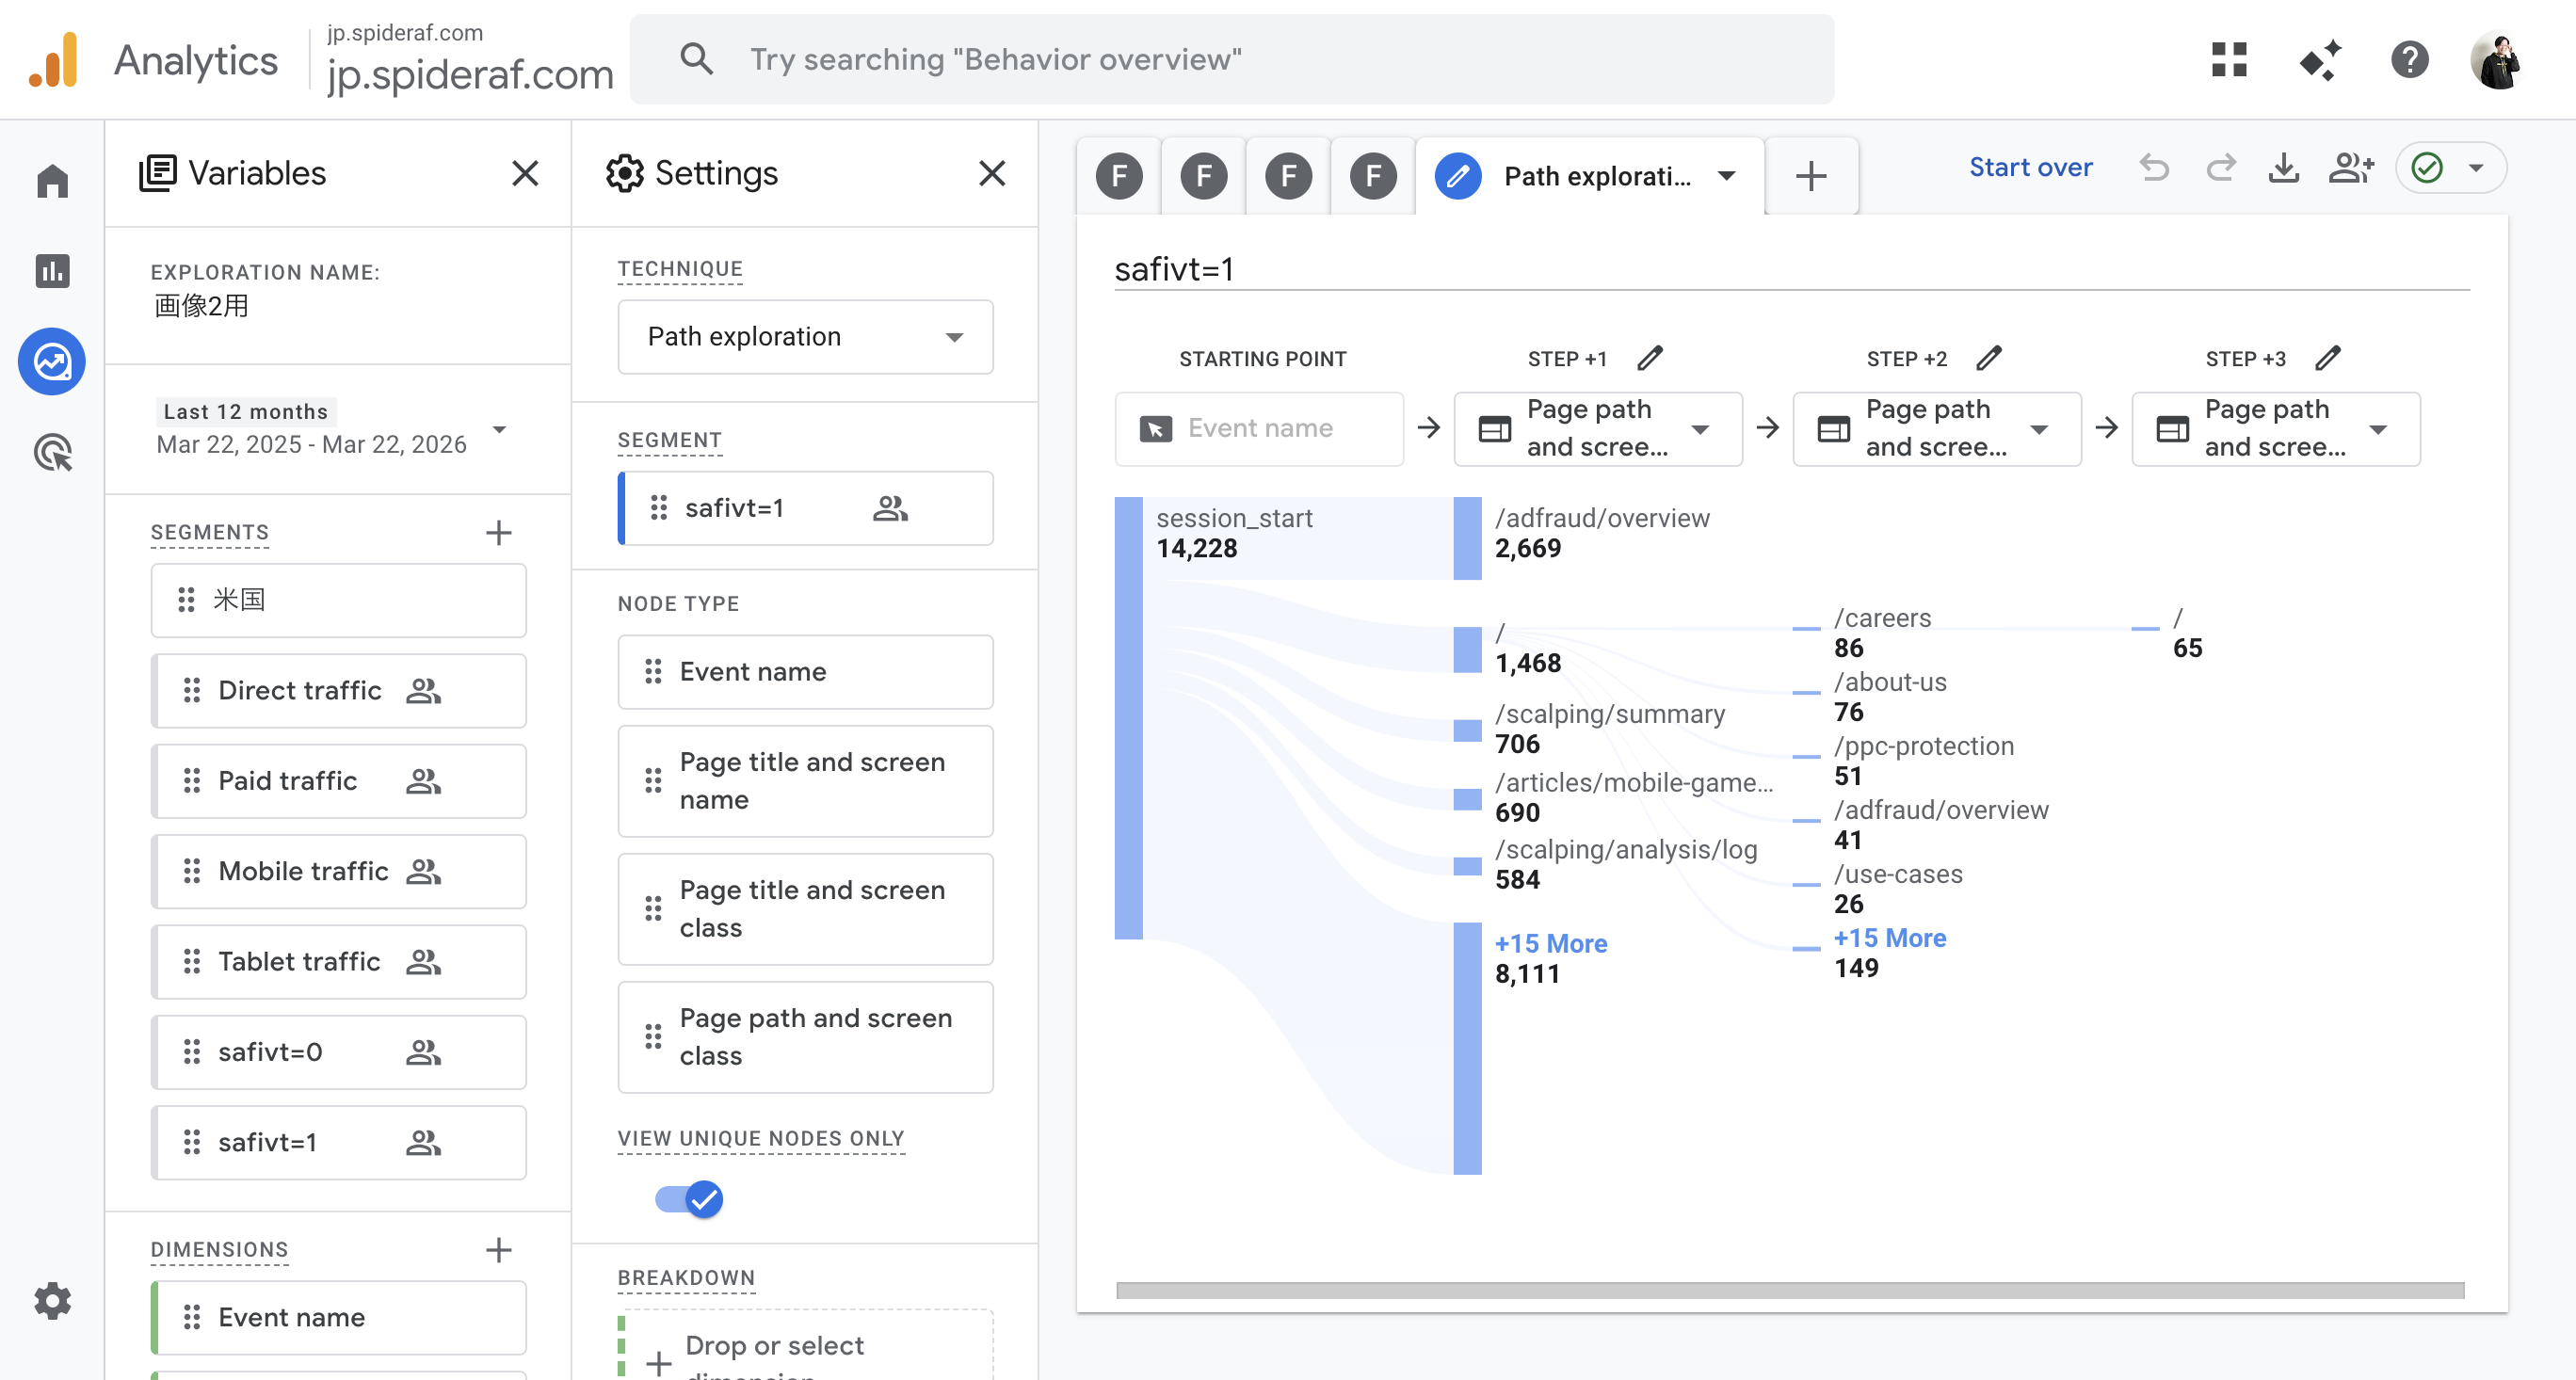Screen dimensions: 2576x1380
Task: Edit STEP +1 with pencil icon
Action: tap(1650, 358)
